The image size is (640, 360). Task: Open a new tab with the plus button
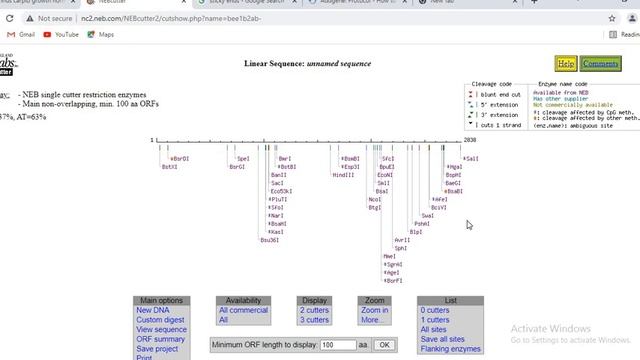[x=534, y=2]
